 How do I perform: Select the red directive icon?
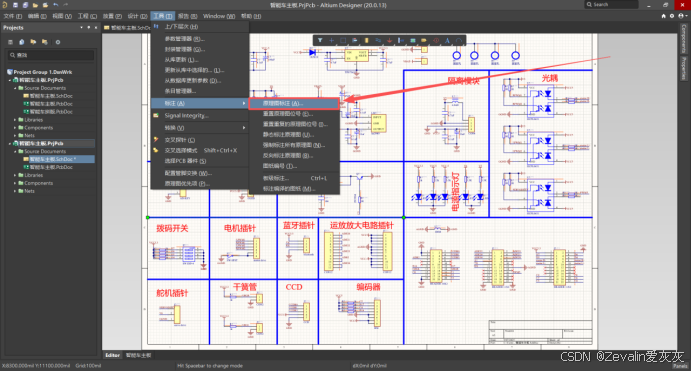point(436,40)
